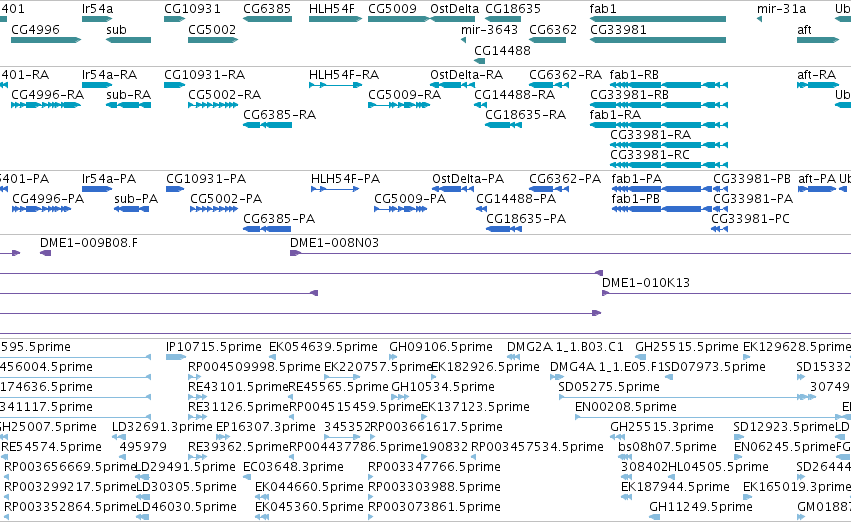Select transcript CG6362-RA label
This screenshot has width=851, height=522.
[566, 74]
